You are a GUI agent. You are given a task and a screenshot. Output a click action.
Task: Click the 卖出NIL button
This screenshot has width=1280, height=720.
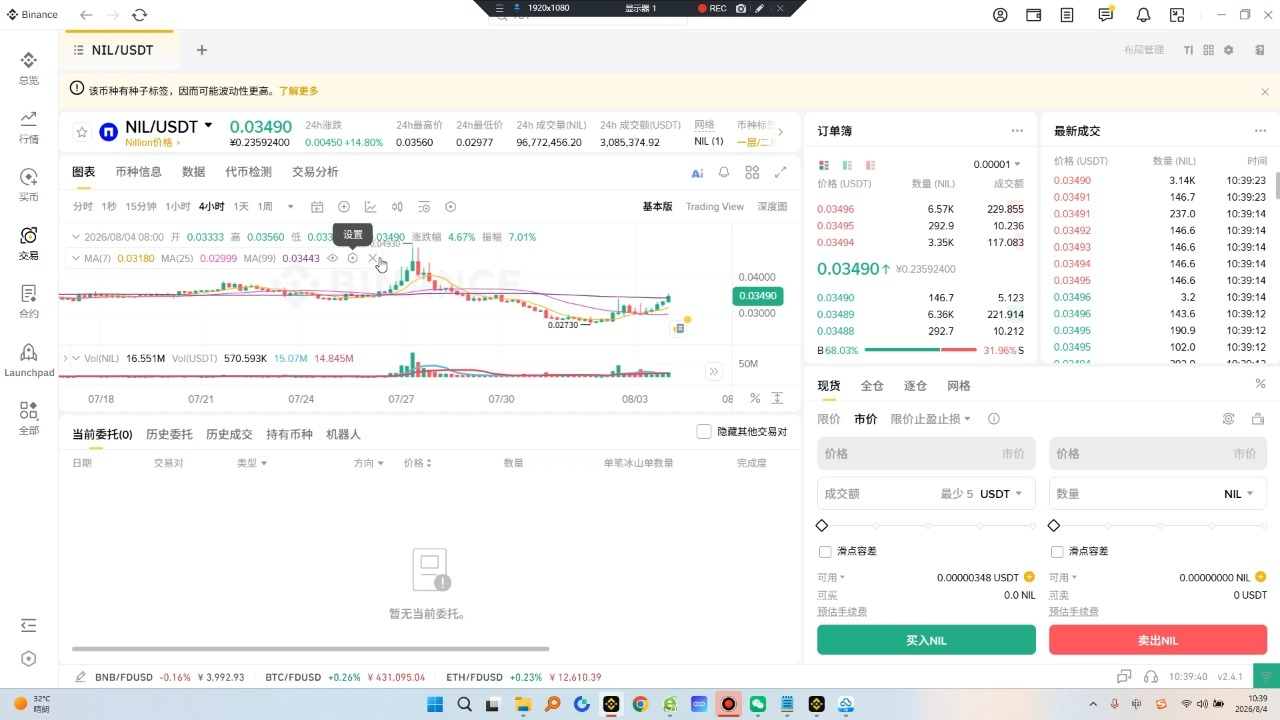point(1158,640)
